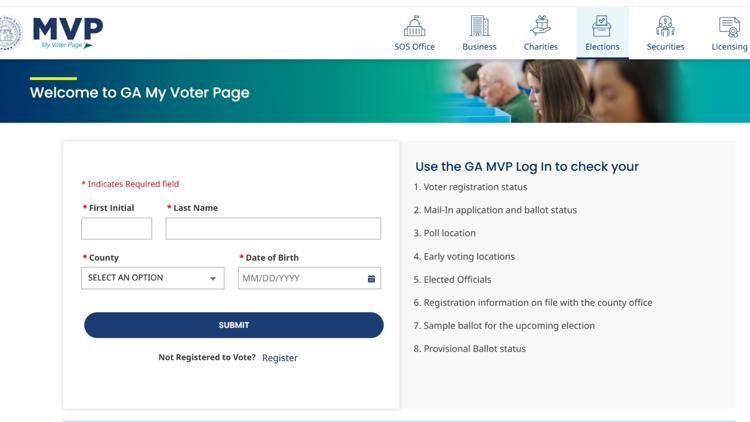Screen dimensions: 750x422
Task: Click the Charities hand icon
Action: [541, 26]
